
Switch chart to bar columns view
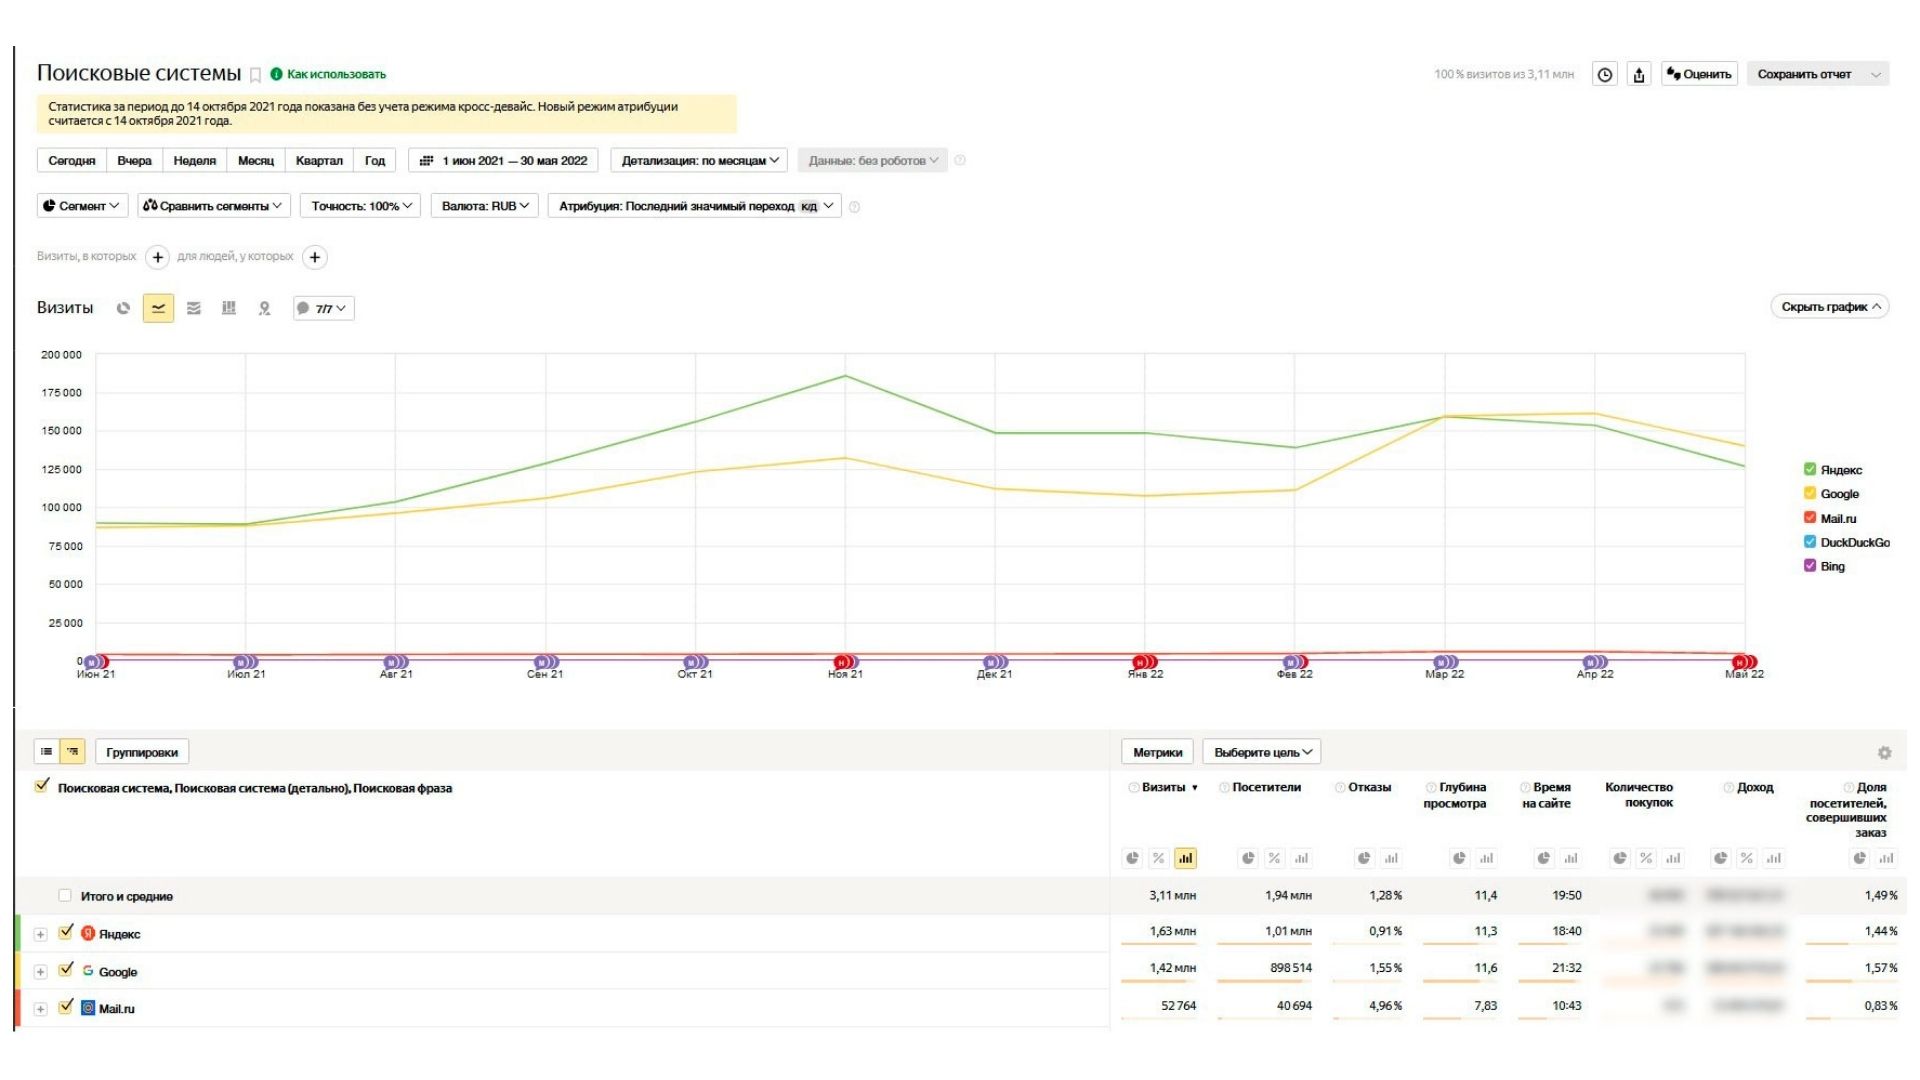pyautogui.click(x=229, y=308)
